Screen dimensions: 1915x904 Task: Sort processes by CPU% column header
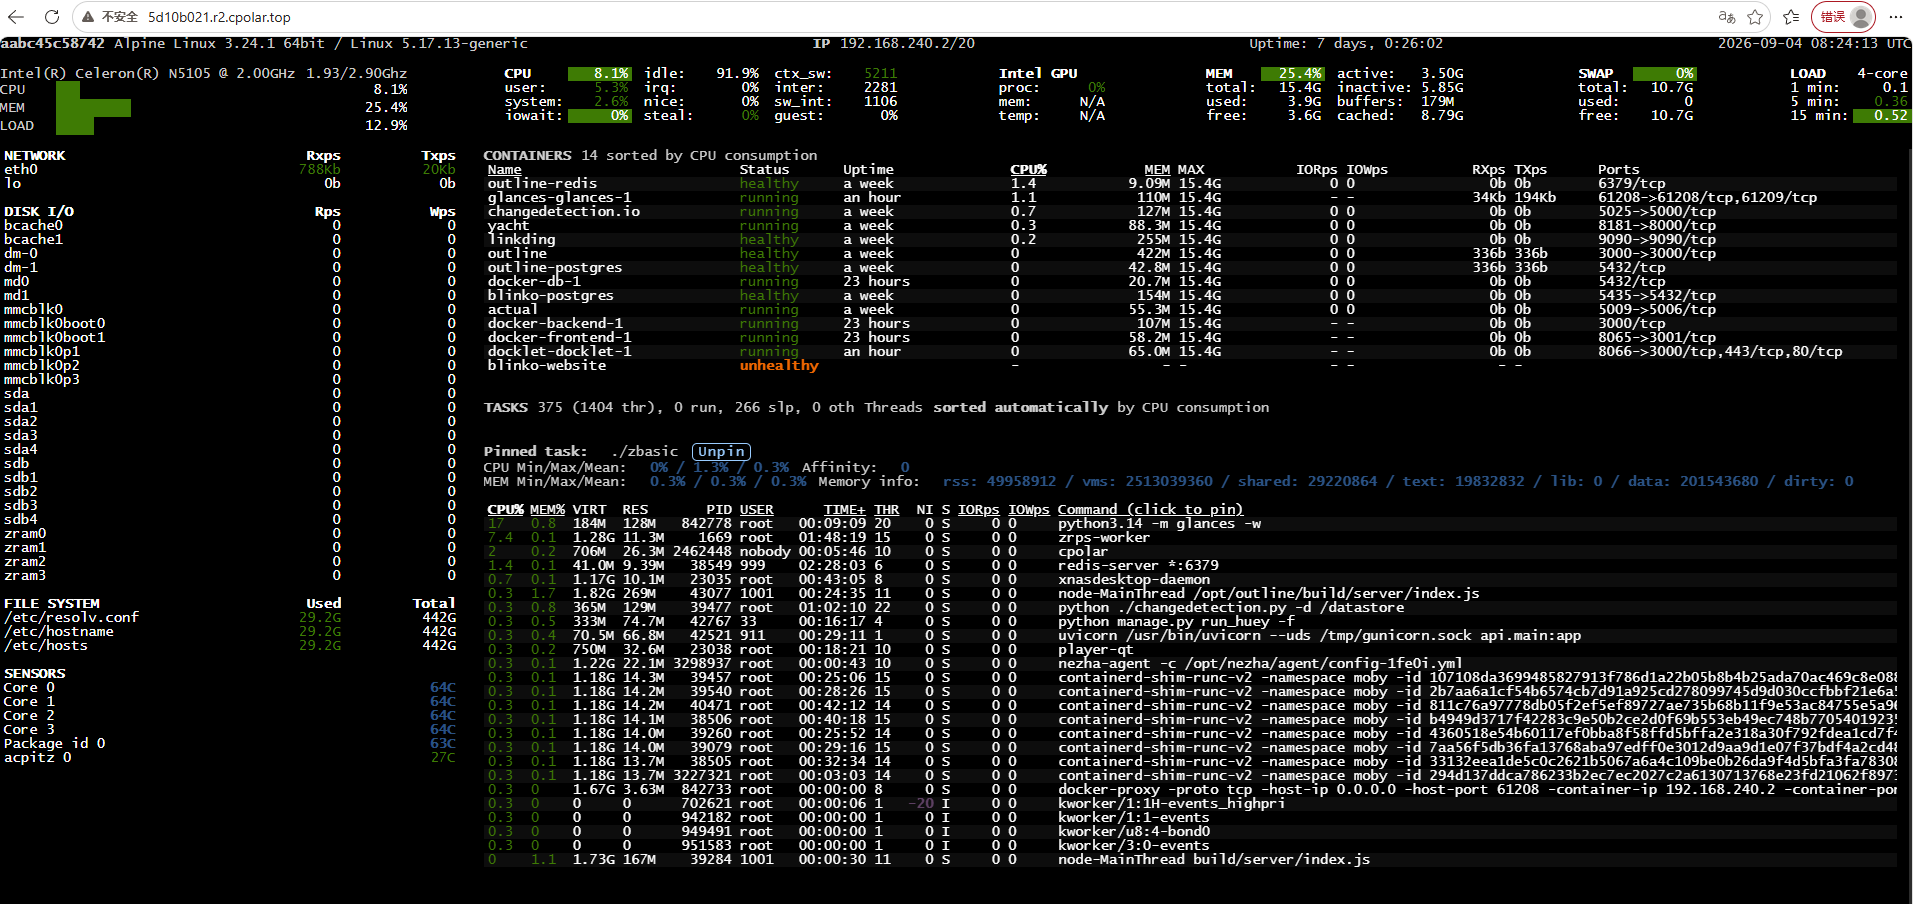tap(505, 510)
